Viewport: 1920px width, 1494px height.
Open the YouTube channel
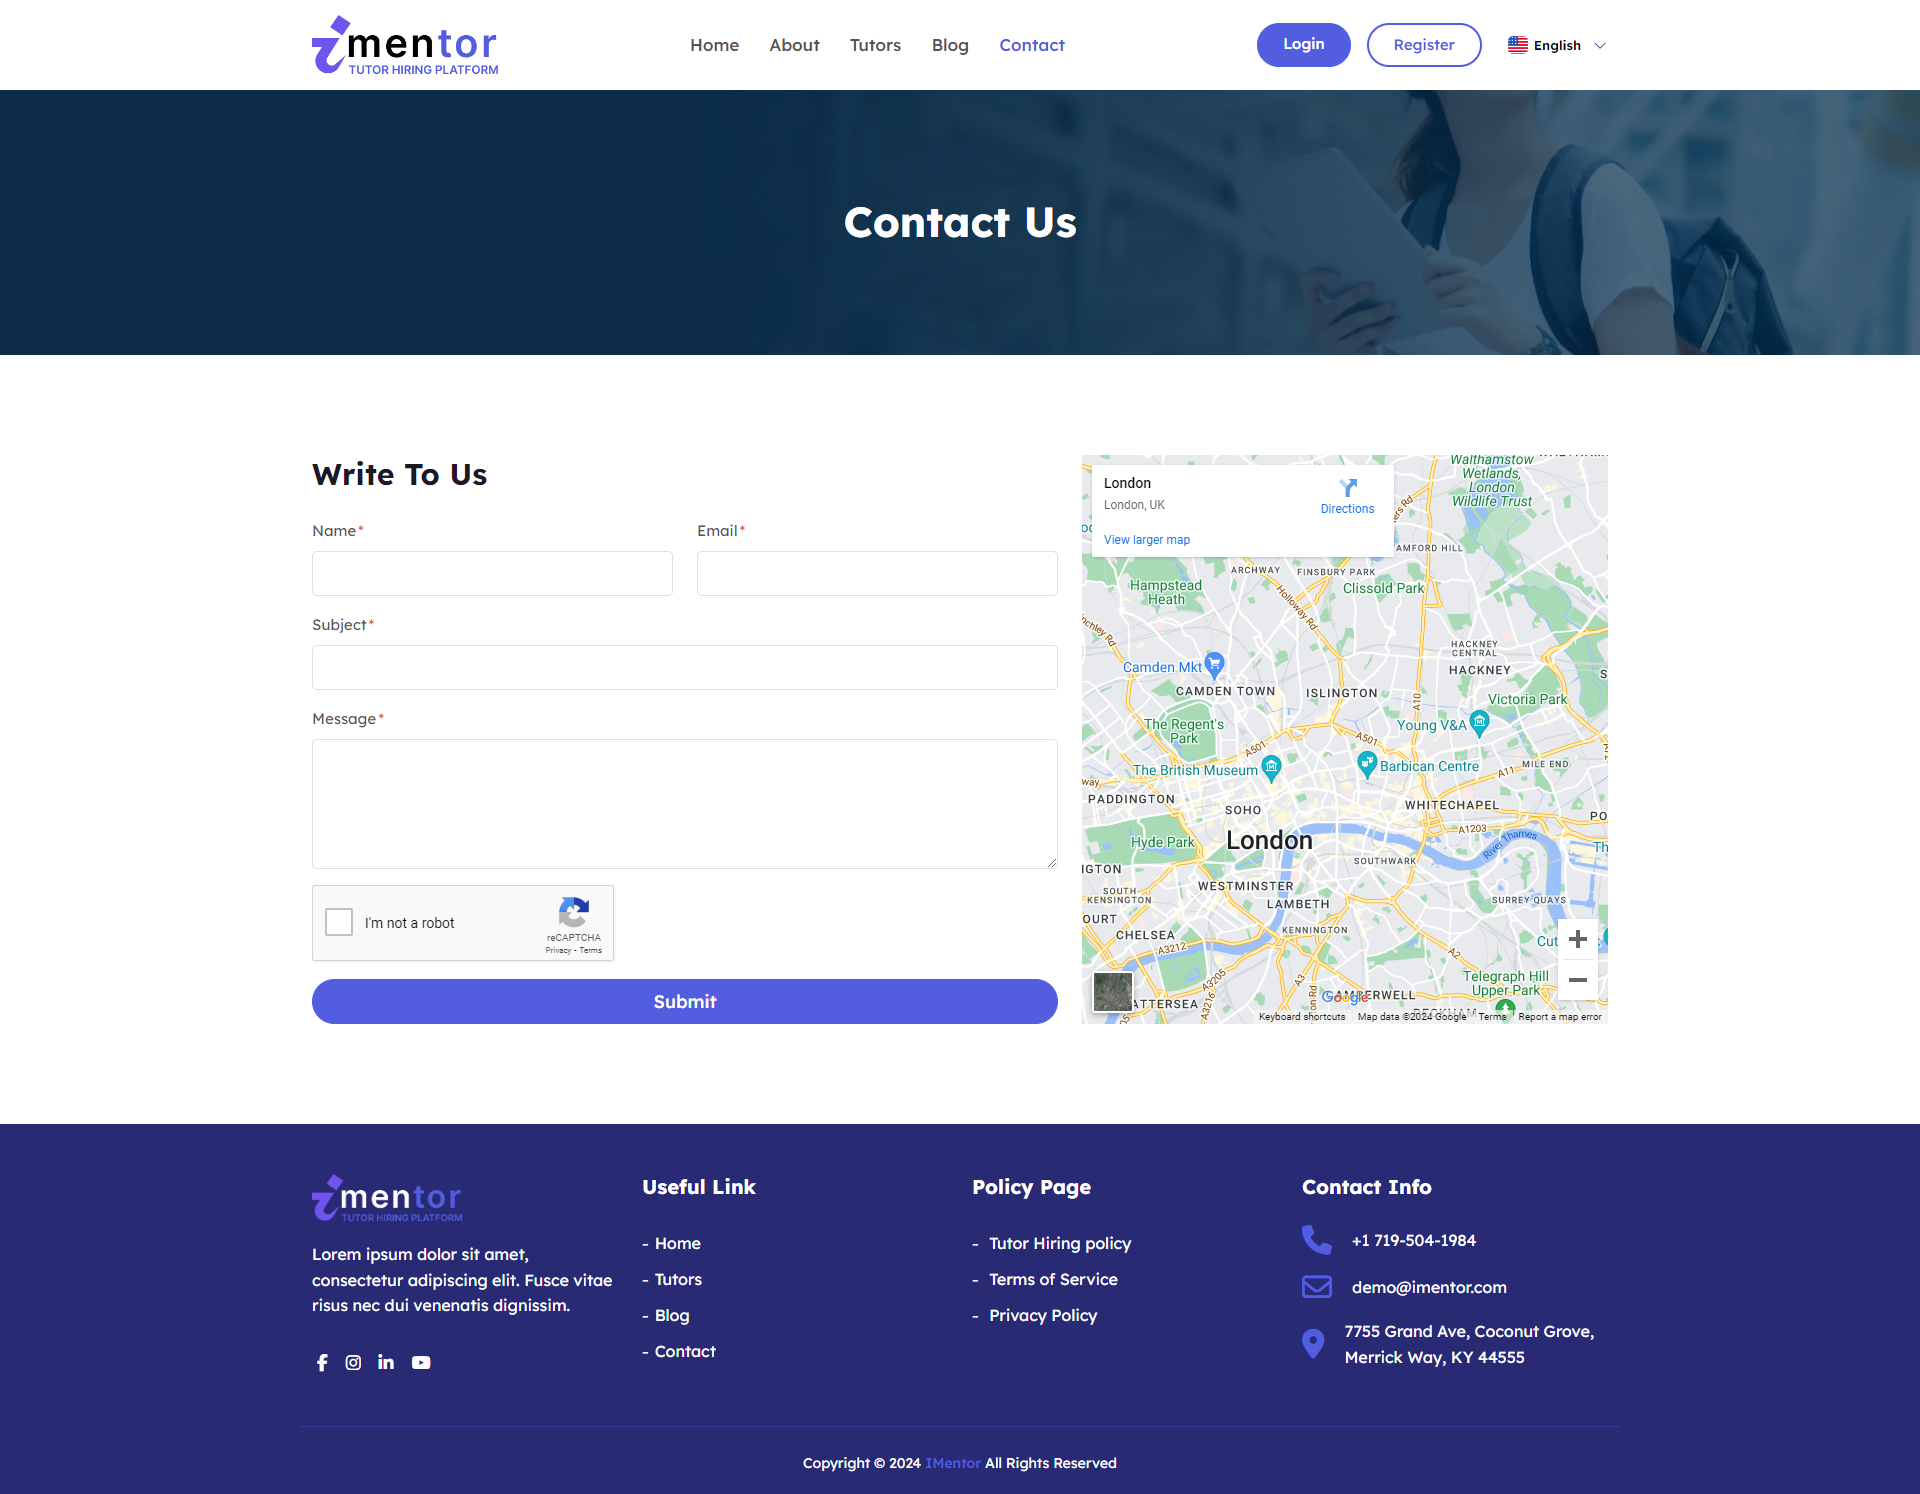click(421, 1362)
